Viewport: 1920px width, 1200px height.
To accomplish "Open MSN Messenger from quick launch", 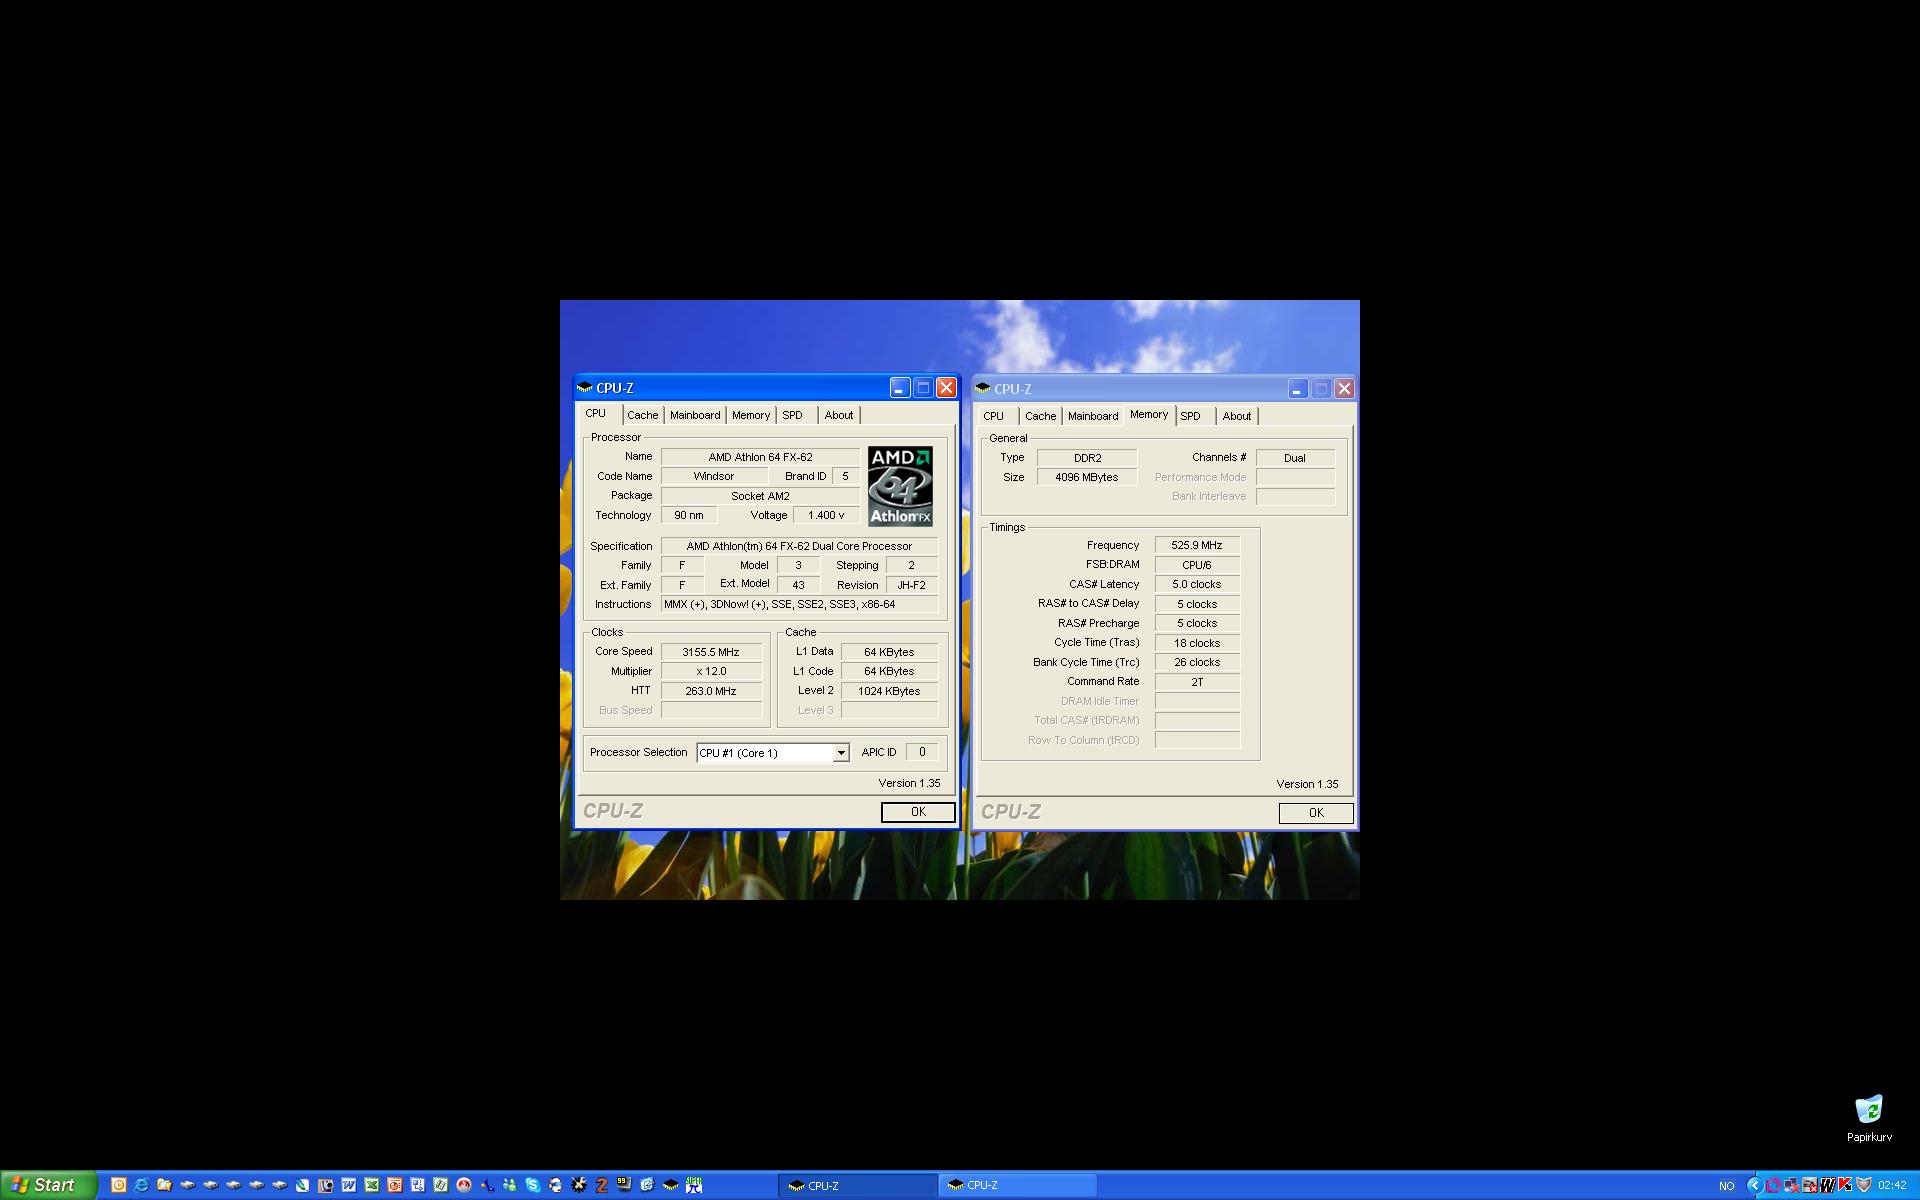I will pos(509,1185).
